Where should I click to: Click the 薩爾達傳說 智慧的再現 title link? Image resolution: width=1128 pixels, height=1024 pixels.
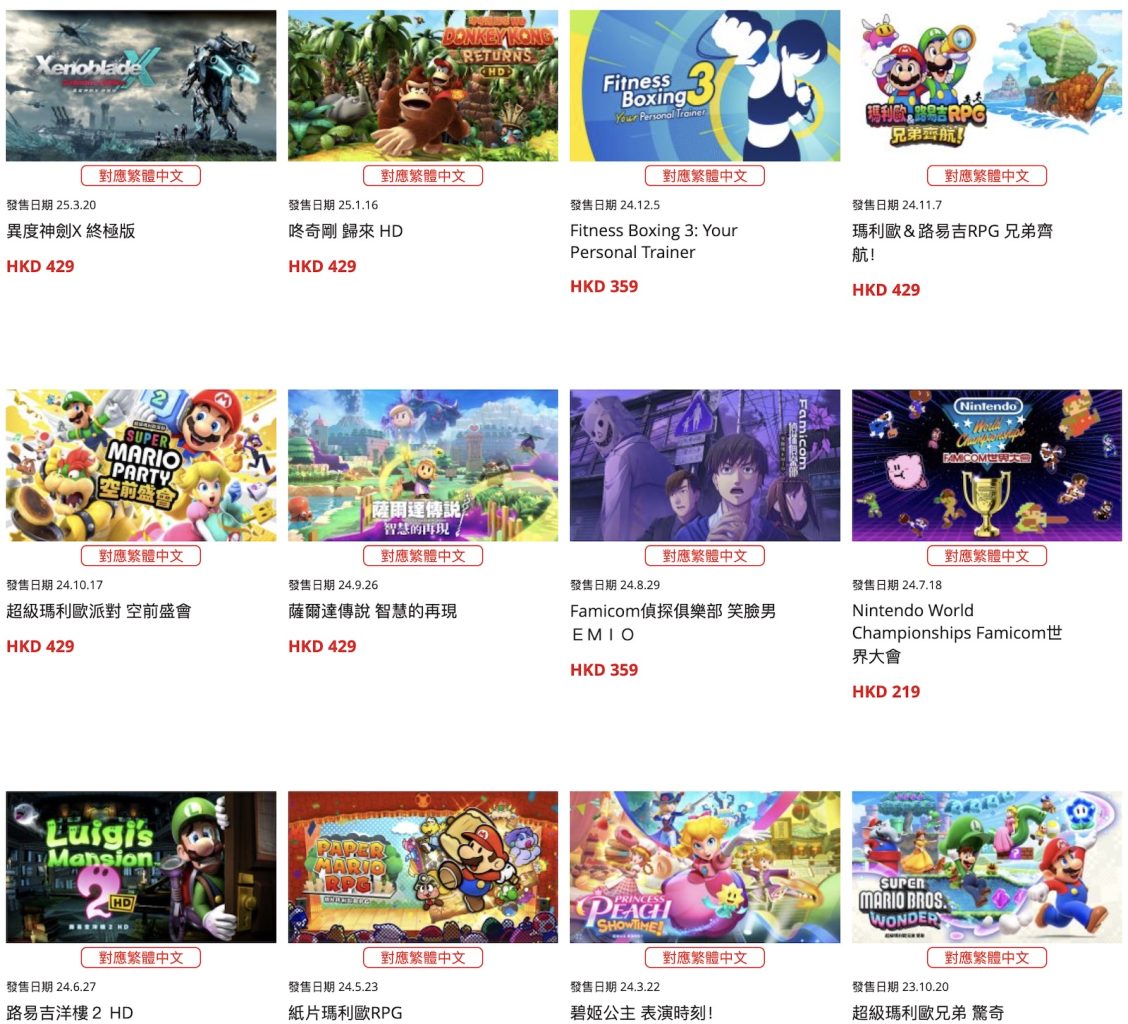372,611
